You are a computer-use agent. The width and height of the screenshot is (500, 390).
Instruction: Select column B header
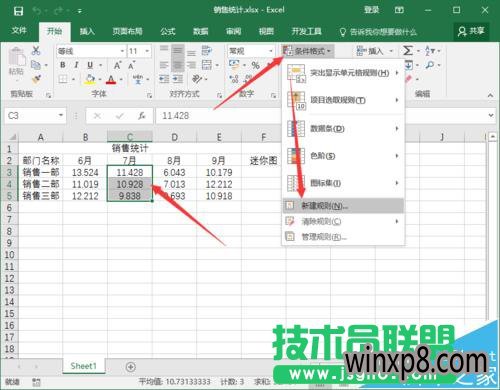[x=85, y=137]
